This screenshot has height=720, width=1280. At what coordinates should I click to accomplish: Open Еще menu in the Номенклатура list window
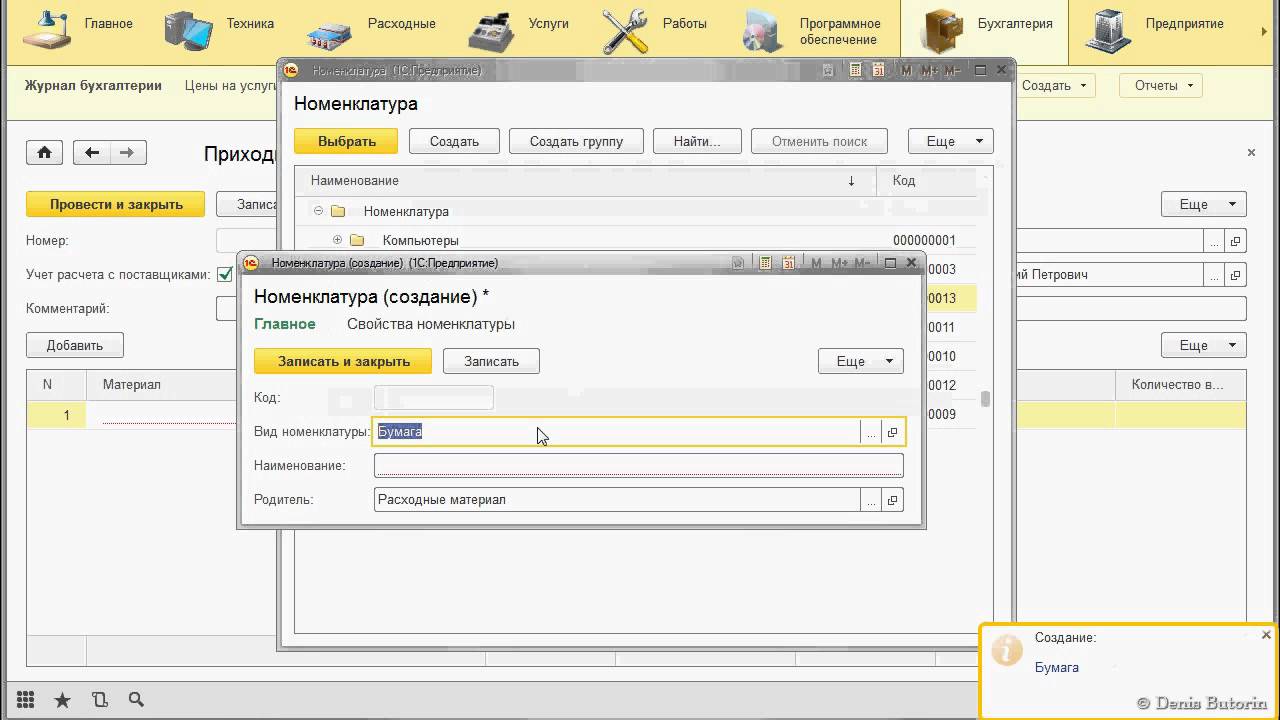(950, 141)
